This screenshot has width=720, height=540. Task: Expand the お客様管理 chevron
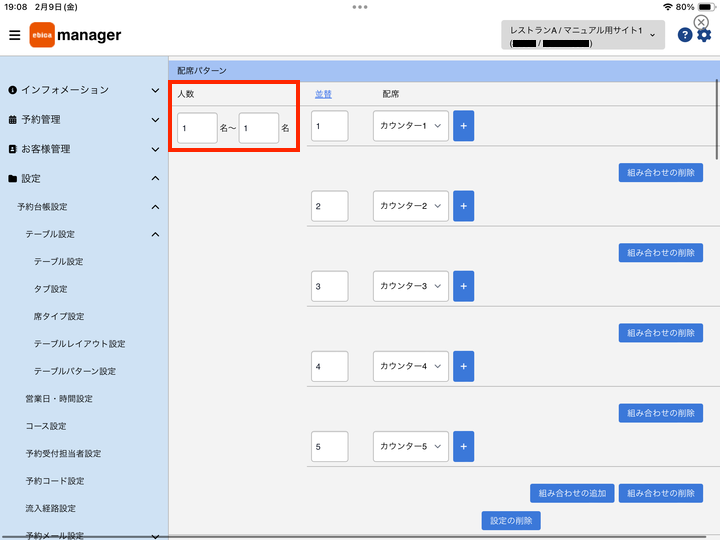(x=156, y=149)
